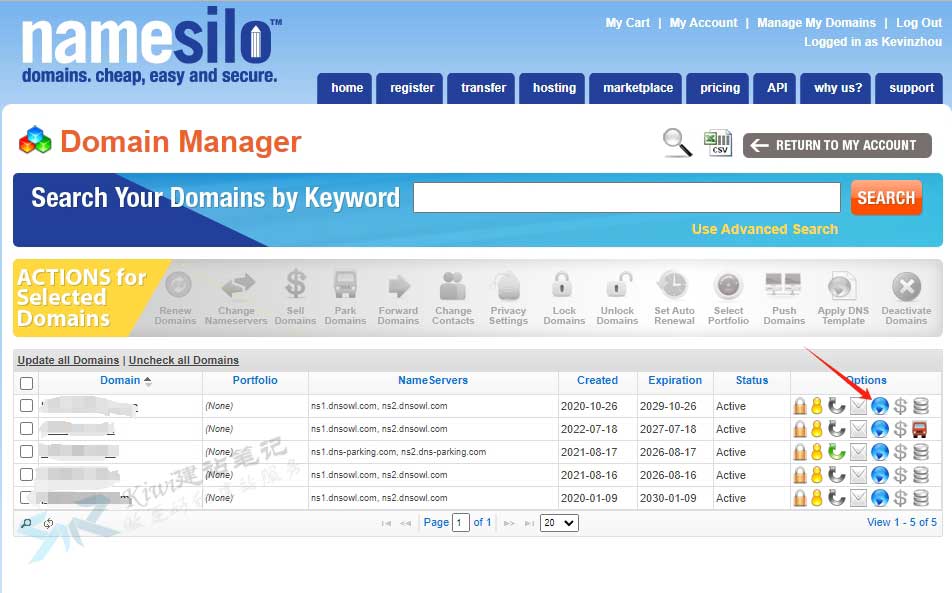Open the marketplace tab

tap(636, 89)
